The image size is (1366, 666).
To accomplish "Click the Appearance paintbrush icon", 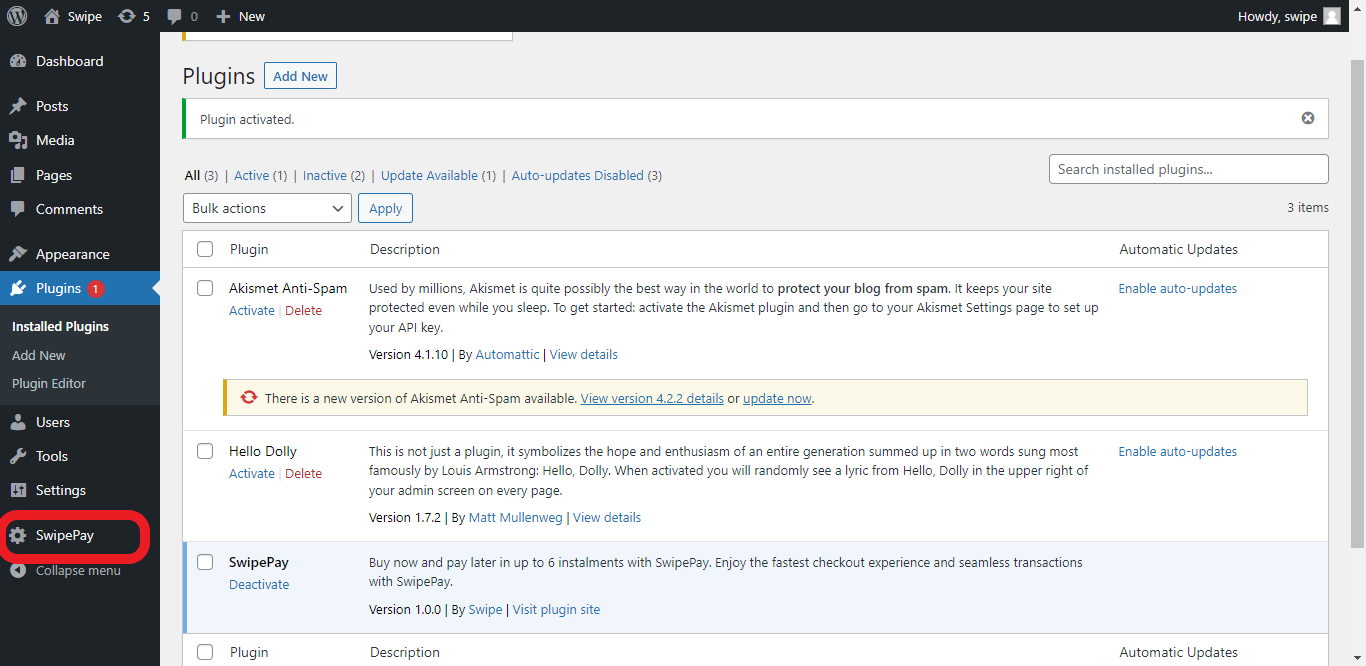I will tap(18, 254).
